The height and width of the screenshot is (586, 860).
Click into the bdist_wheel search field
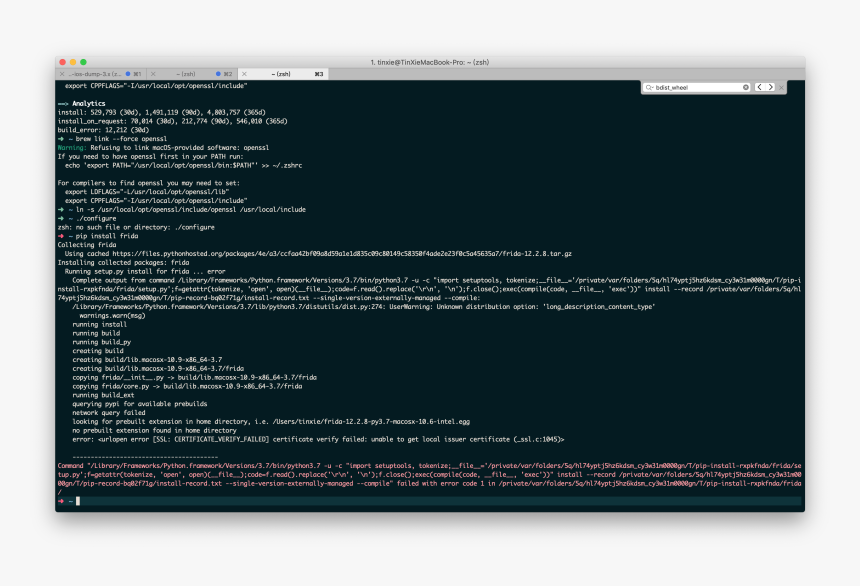coord(698,87)
